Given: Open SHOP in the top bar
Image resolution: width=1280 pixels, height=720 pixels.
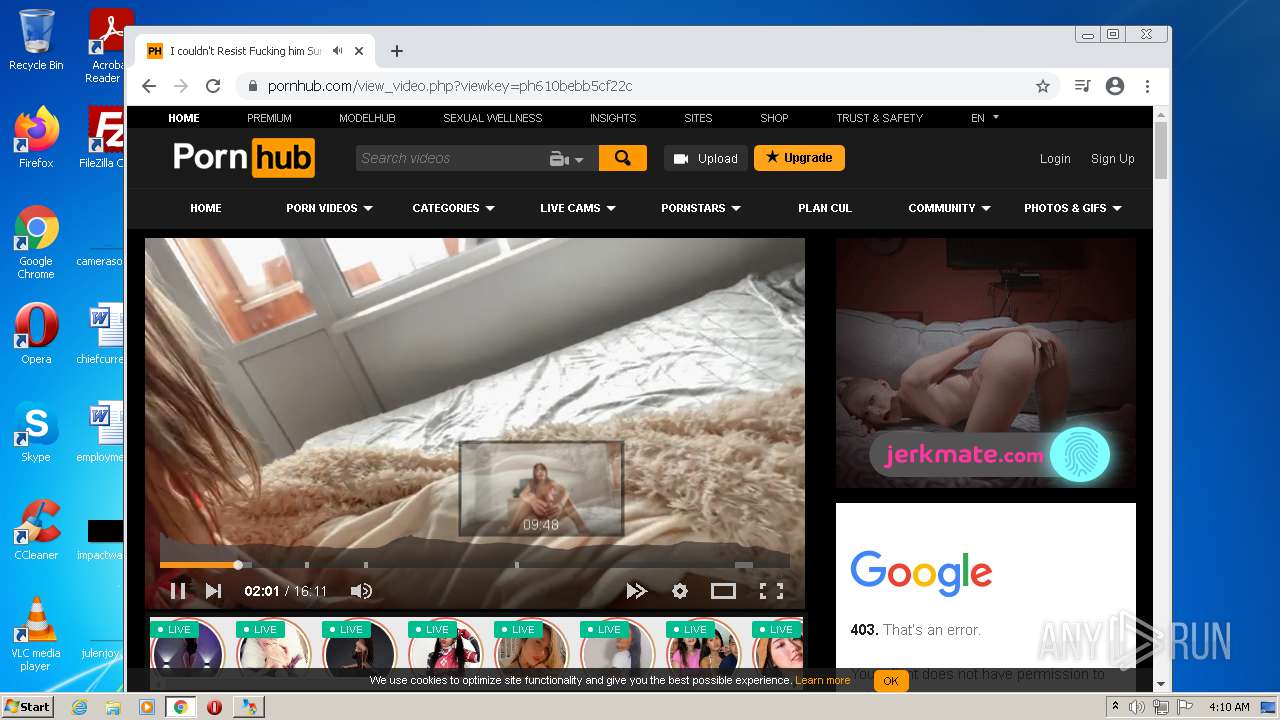Looking at the screenshot, I should coord(774,118).
